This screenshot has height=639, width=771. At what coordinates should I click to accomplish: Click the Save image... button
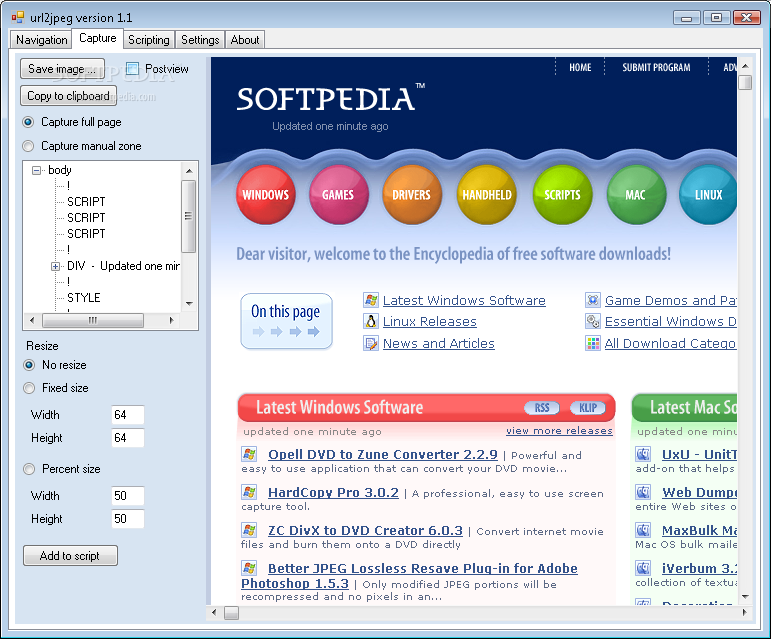tap(62, 69)
